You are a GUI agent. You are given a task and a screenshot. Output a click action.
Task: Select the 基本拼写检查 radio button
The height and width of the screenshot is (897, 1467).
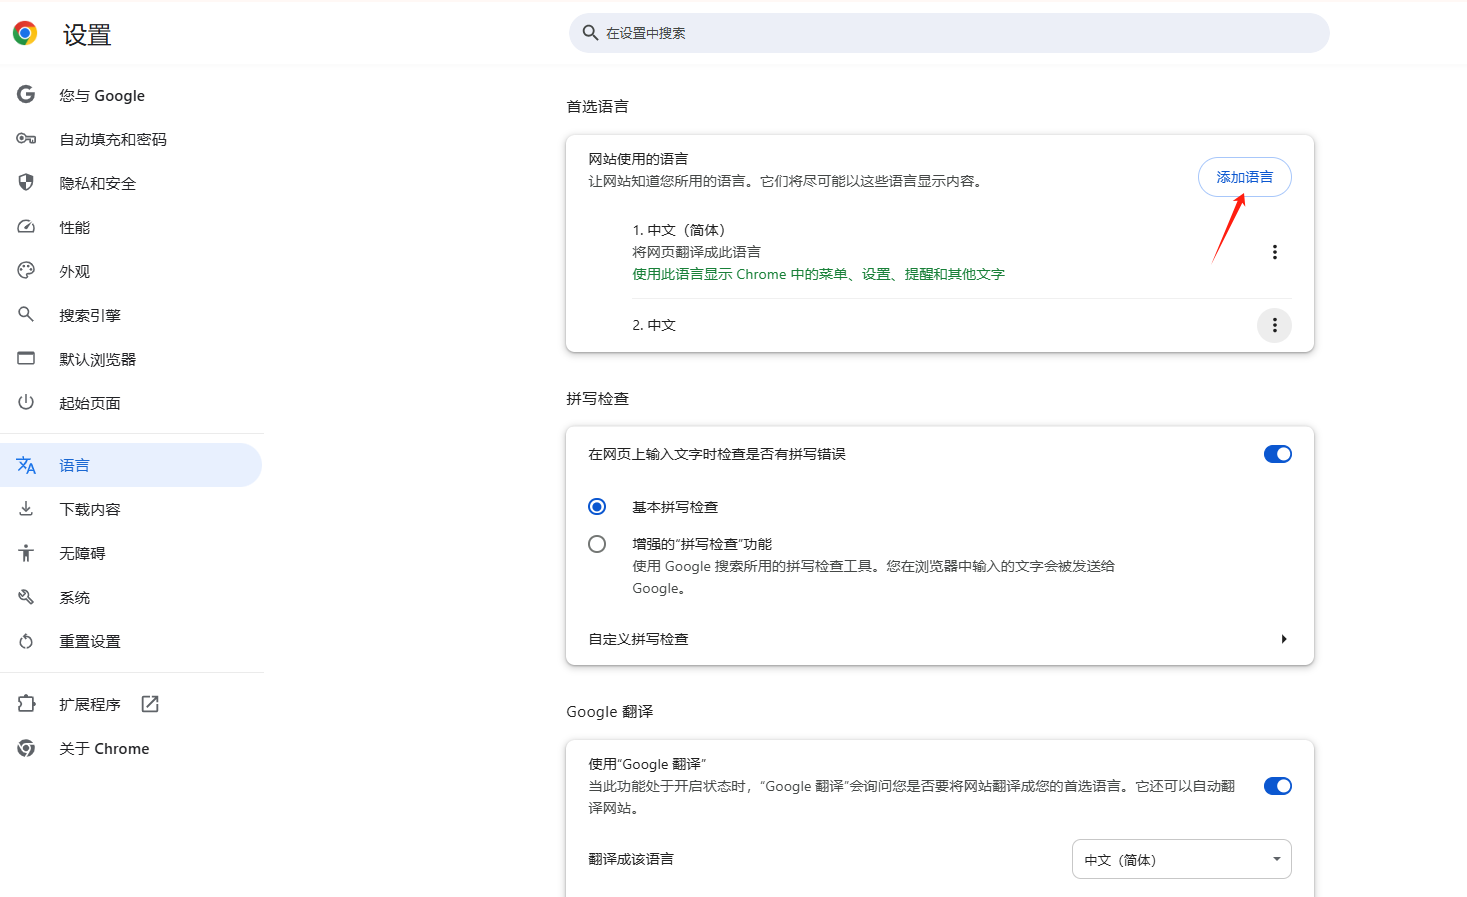597,507
